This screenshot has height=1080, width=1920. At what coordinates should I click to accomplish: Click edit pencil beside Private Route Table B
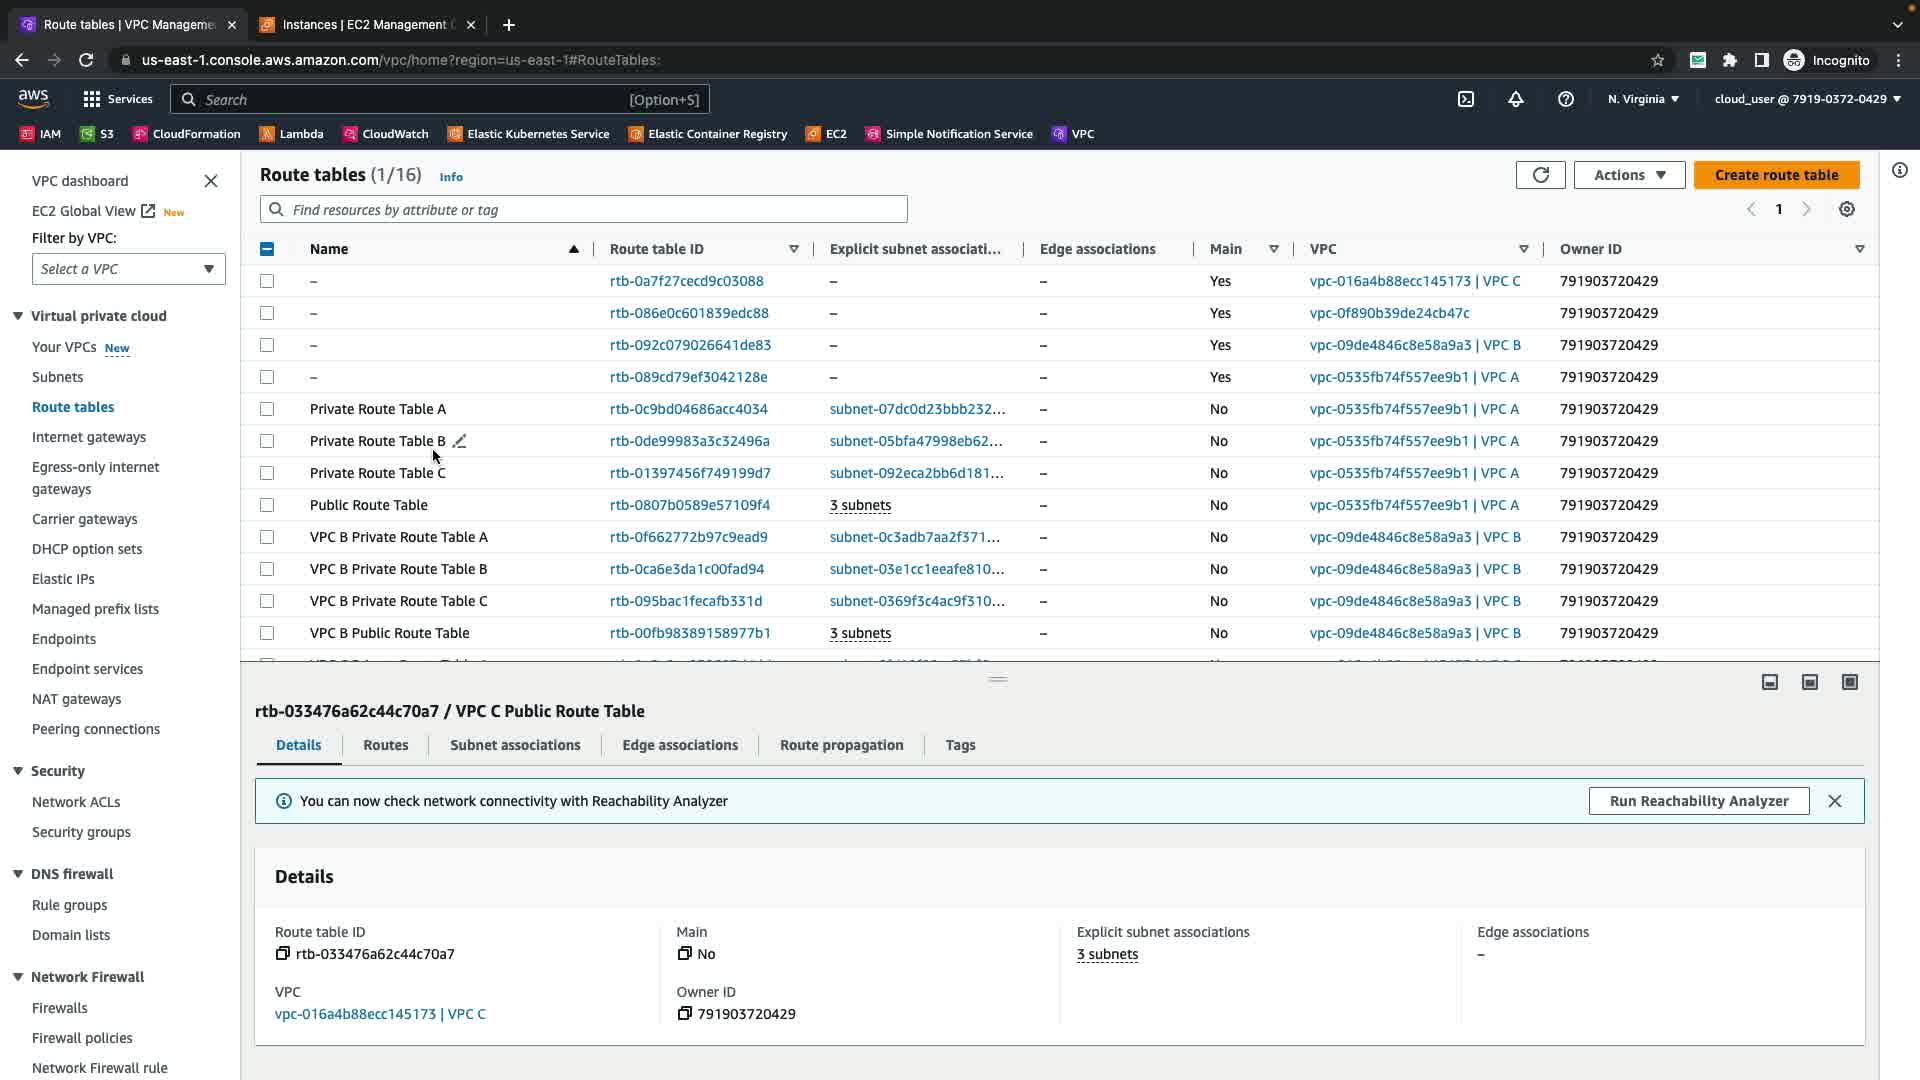(459, 441)
